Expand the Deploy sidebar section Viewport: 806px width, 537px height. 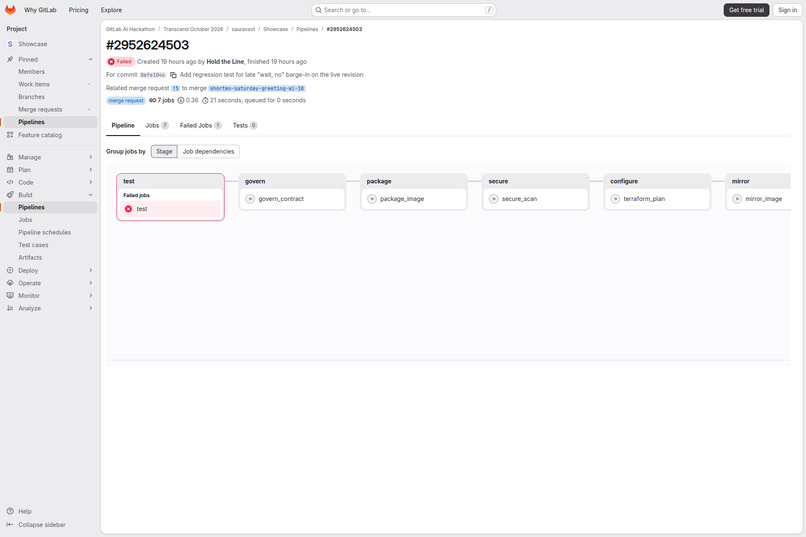pos(49,270)
